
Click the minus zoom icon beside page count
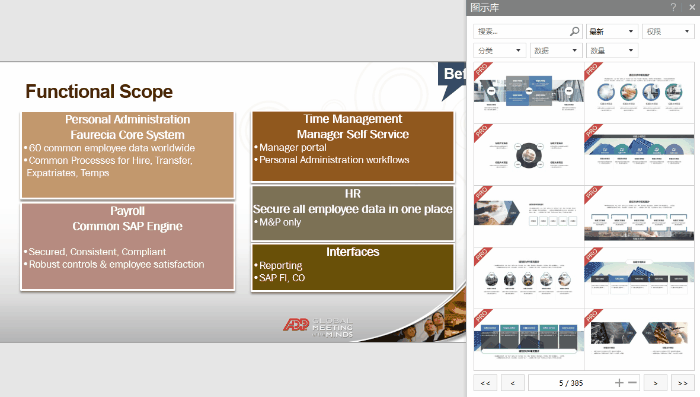[x=632, y=383]
